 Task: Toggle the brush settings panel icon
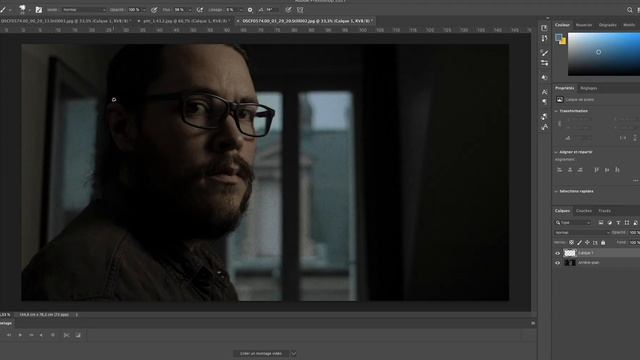(x=39, y=10)
